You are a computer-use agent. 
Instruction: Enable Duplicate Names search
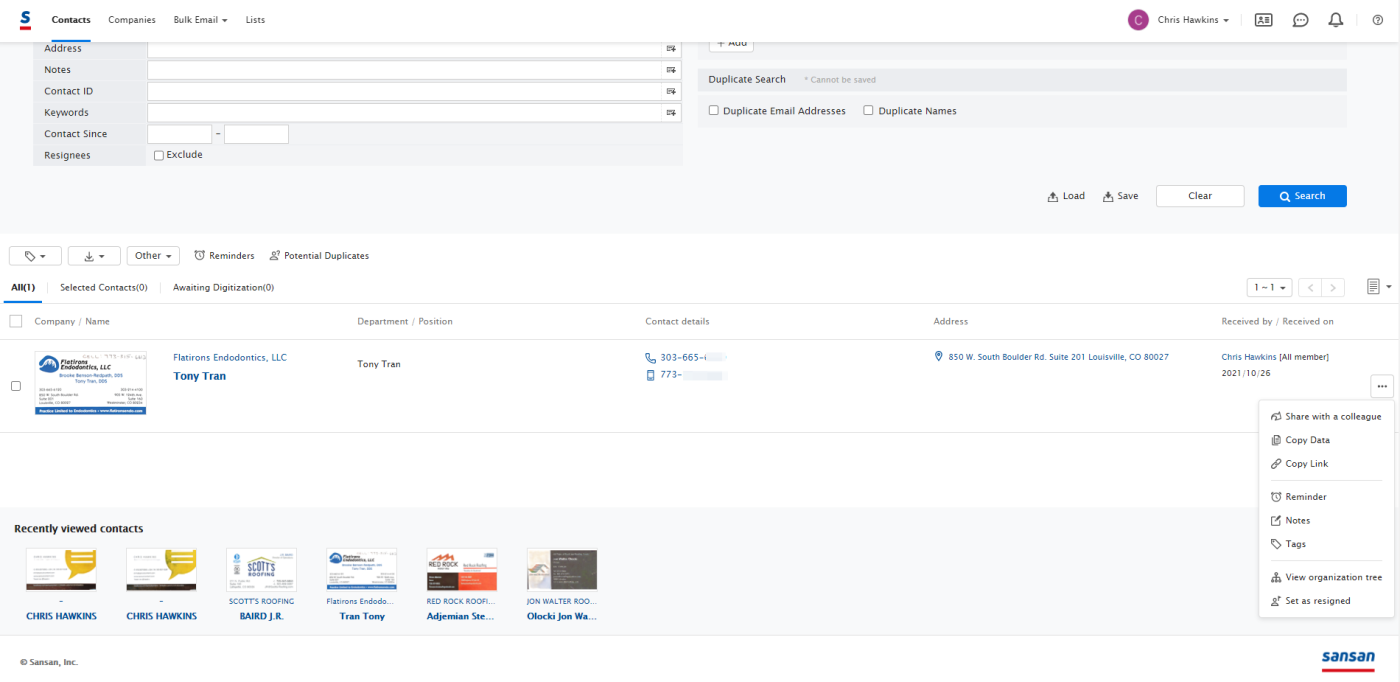click(x=869, y=111)
